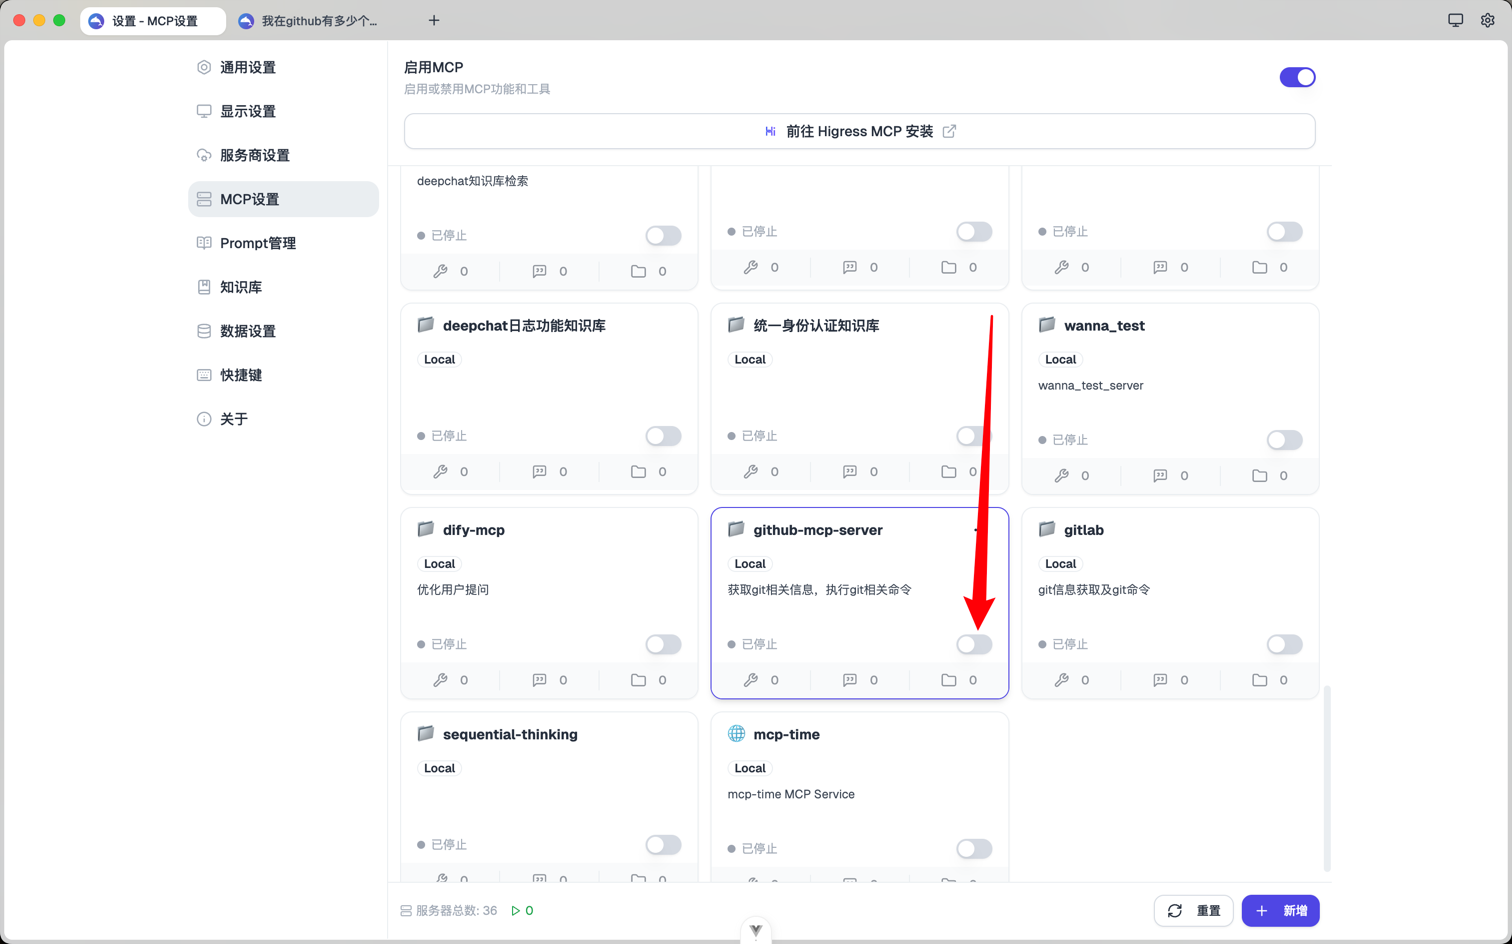Click the prompts chat icon on deepchat日志功能知识库 card
Screen dimensions: 1512x944
tap(539, 472)
